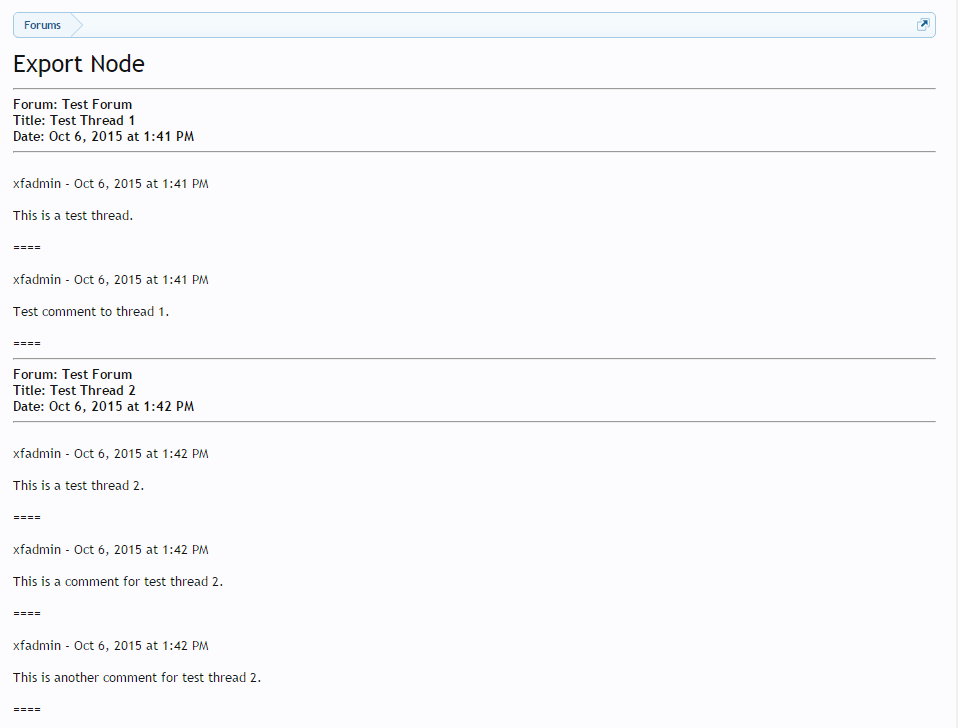Click the xfadmin author line above "This is another comment"
This screenshot has height=728, width=958.
tap(111, 646)
